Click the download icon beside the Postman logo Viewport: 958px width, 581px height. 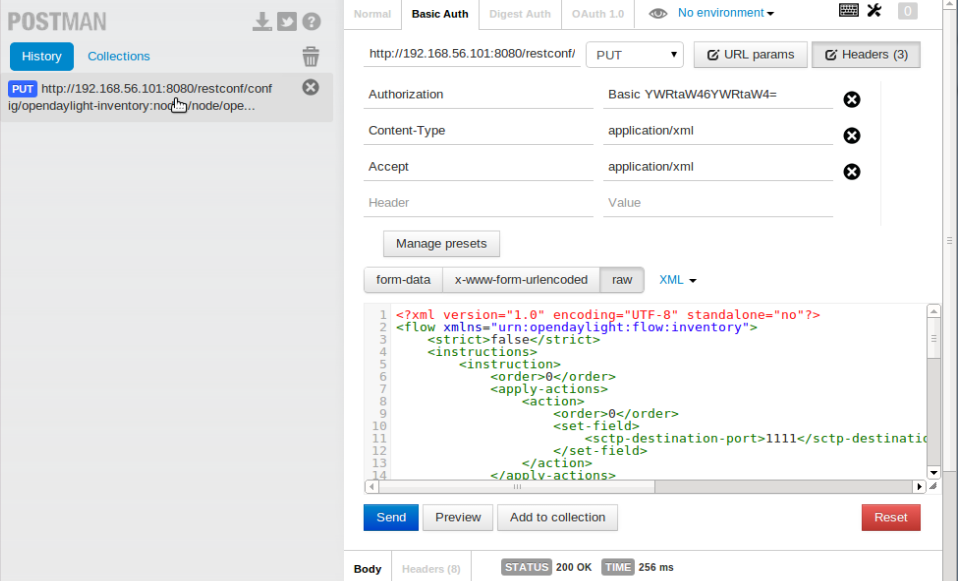click(x=262, y=21)
